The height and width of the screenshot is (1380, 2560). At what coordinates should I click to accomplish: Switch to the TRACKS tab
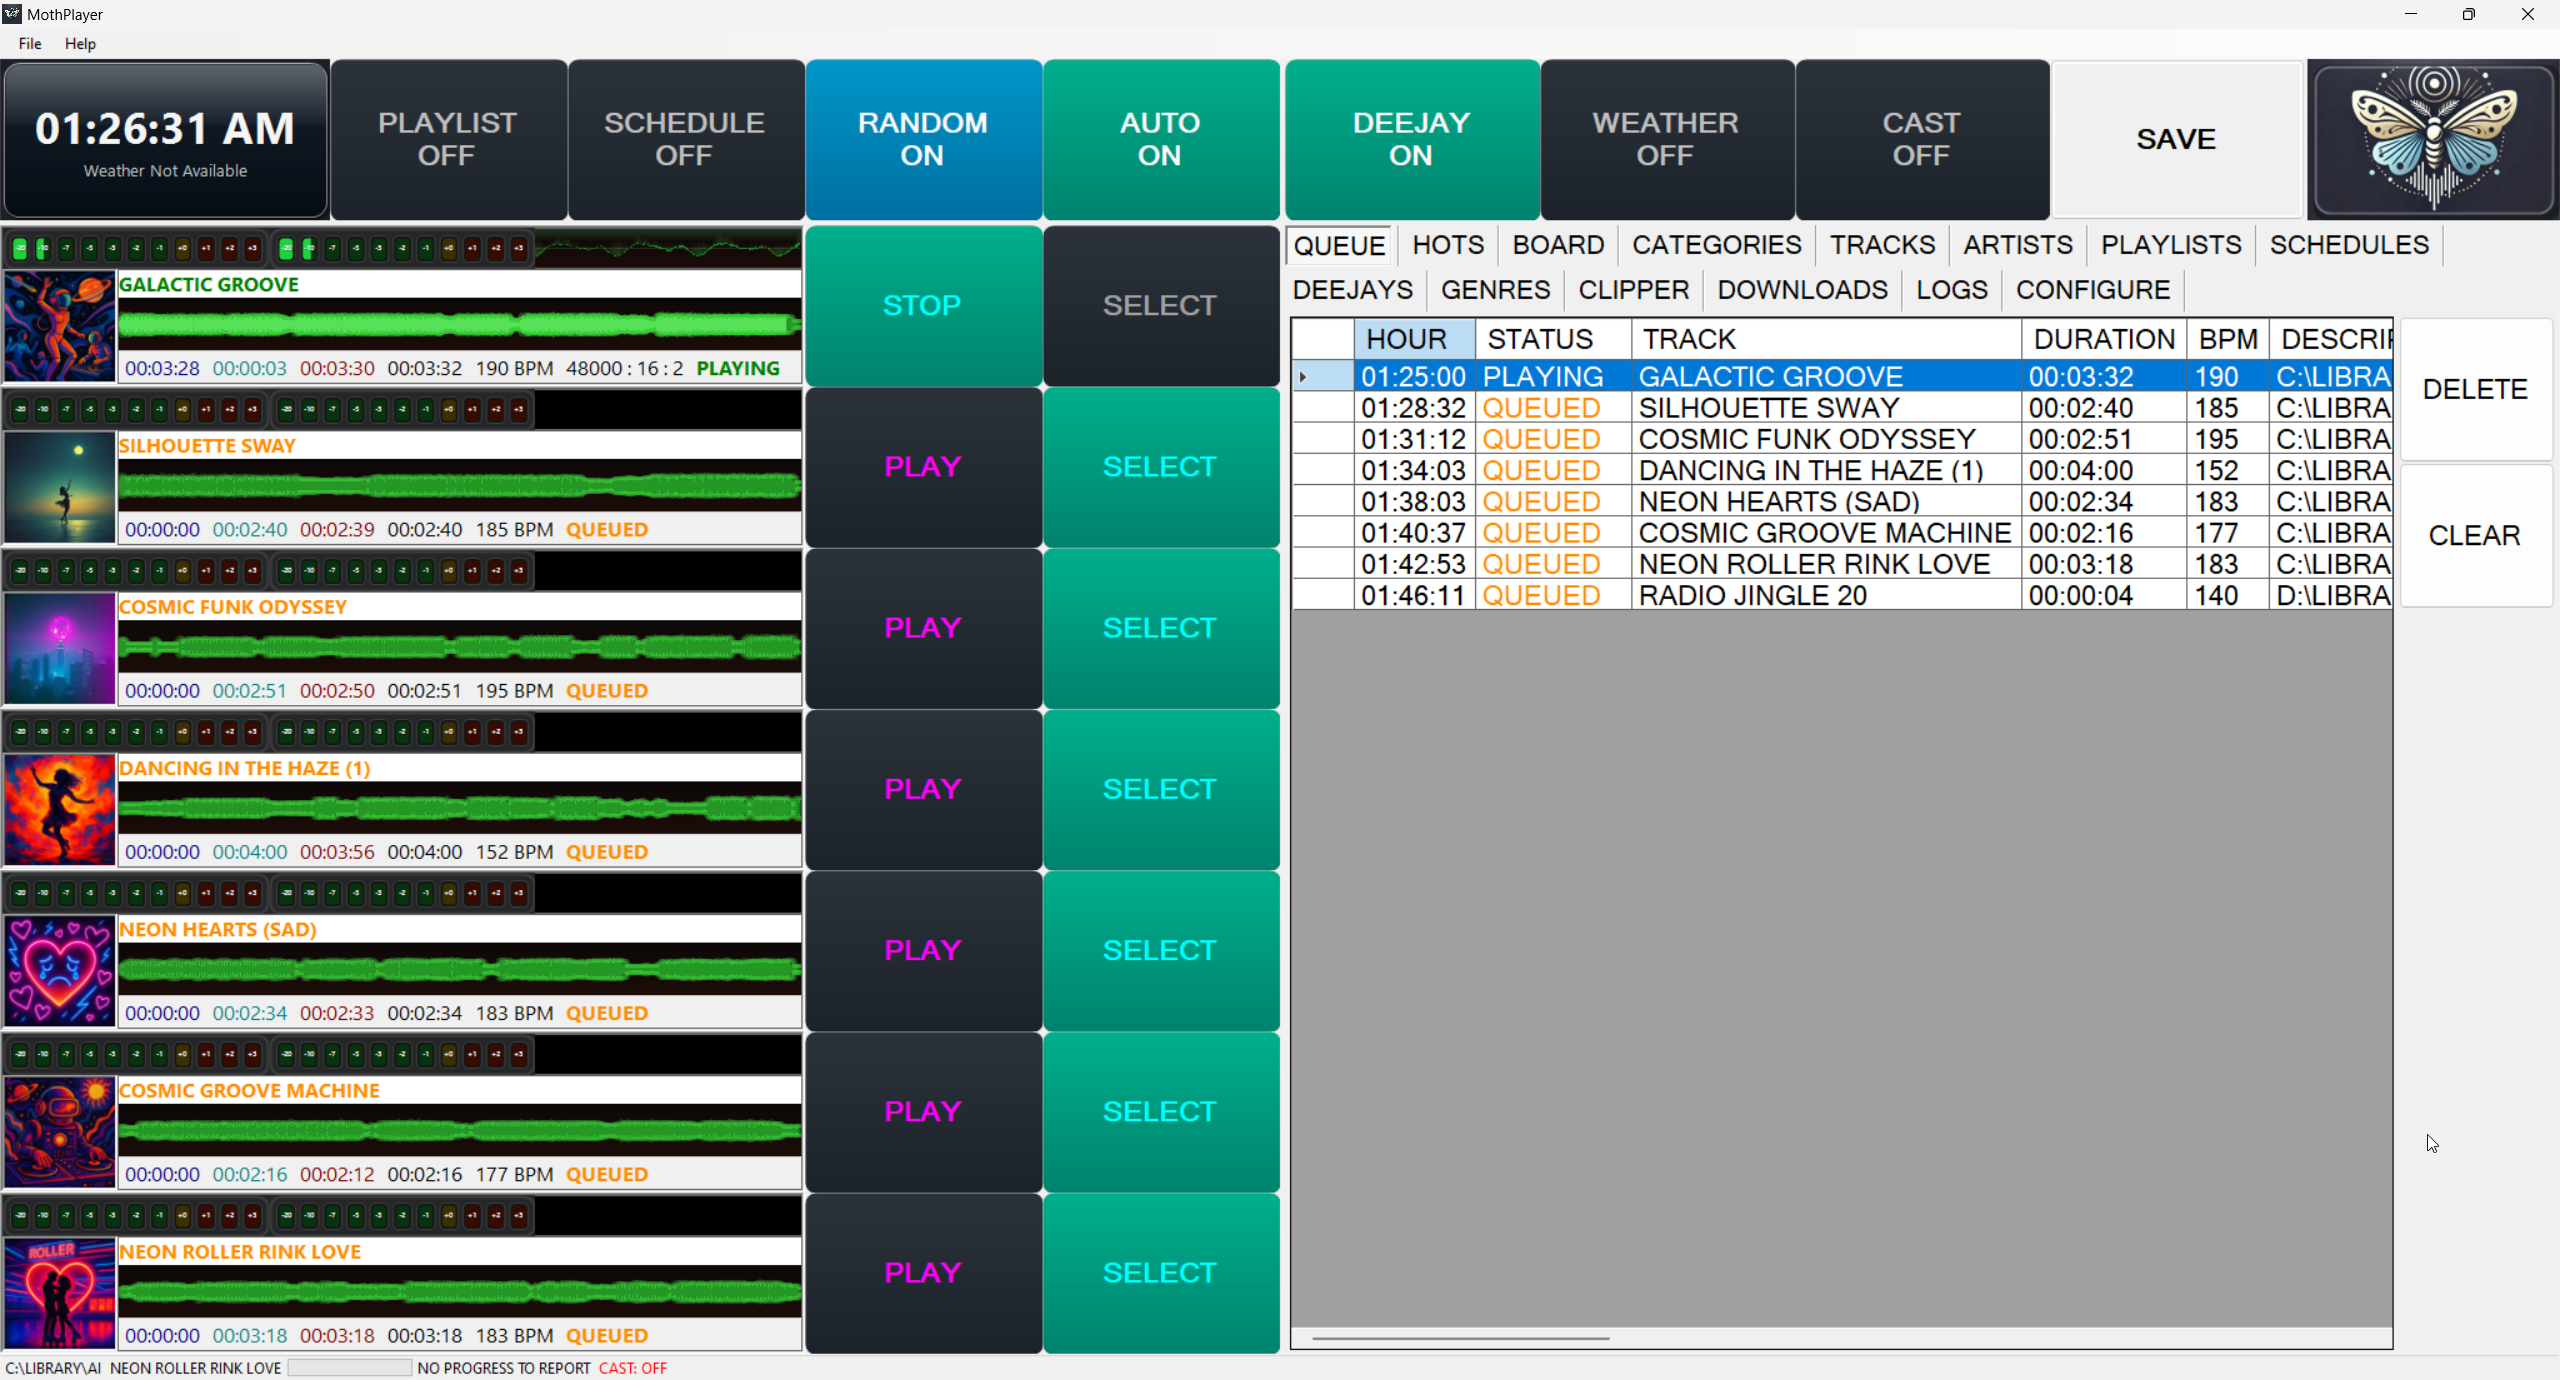1881,244
